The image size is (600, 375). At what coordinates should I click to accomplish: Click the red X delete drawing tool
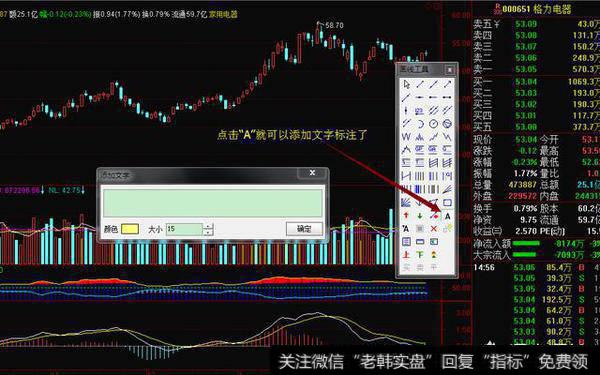(x=434, y=229)
